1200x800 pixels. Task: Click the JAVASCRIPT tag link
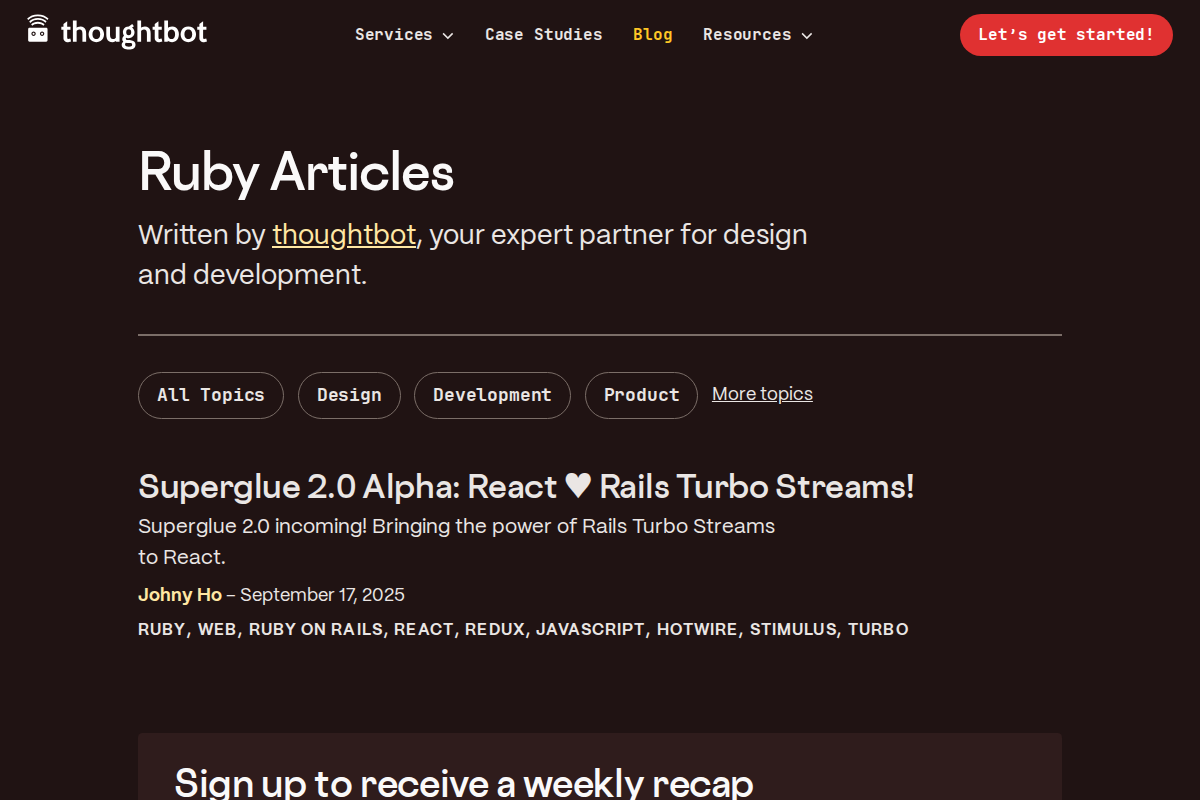tap(590, 629)
